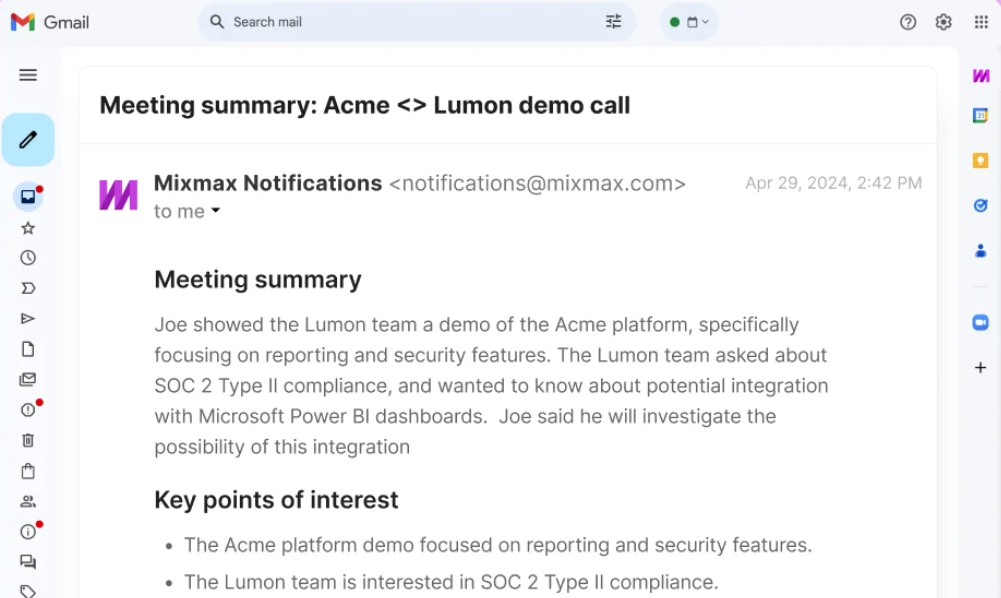Open Promotions tag icon at sidebar bottom
Viewport: 1001px width, 598px height.
[28, 591]
